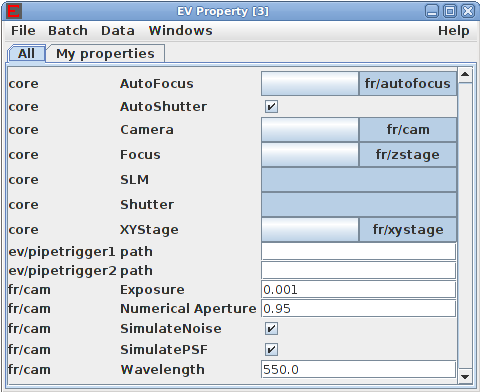Click the AutoShutter property label

[163, 107]
